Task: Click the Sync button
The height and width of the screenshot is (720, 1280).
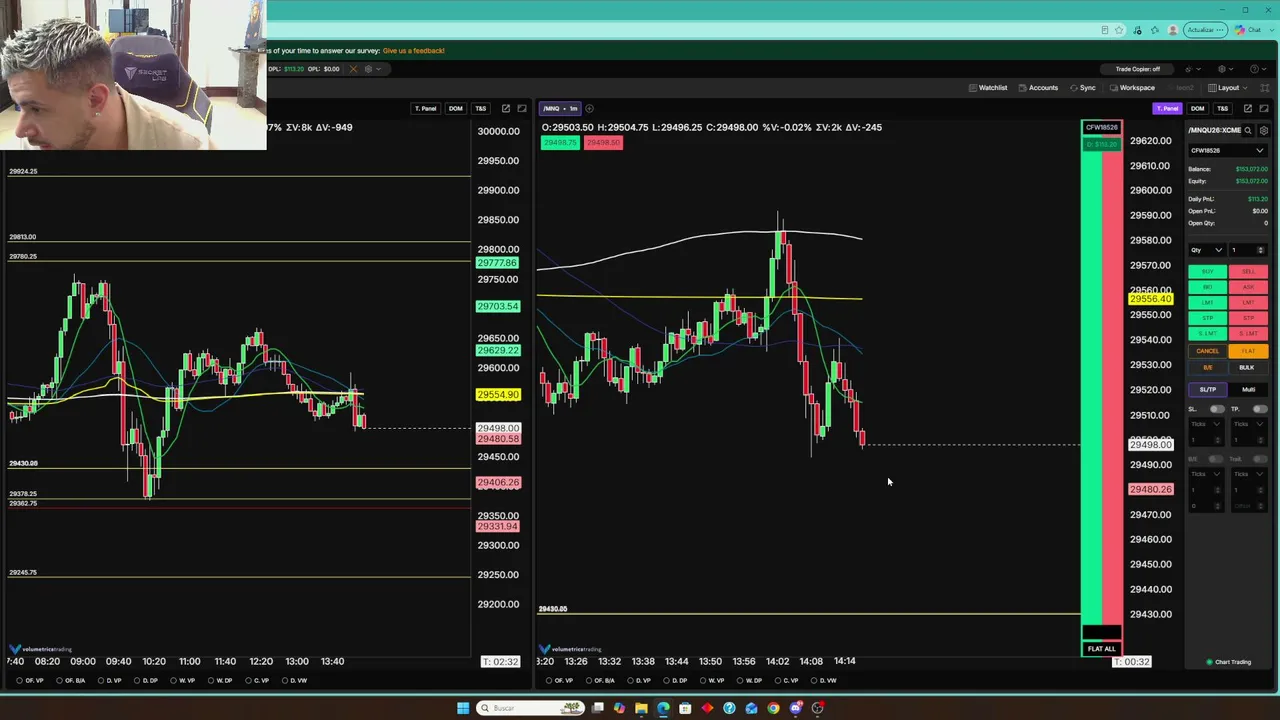Action: [1082, 88]
